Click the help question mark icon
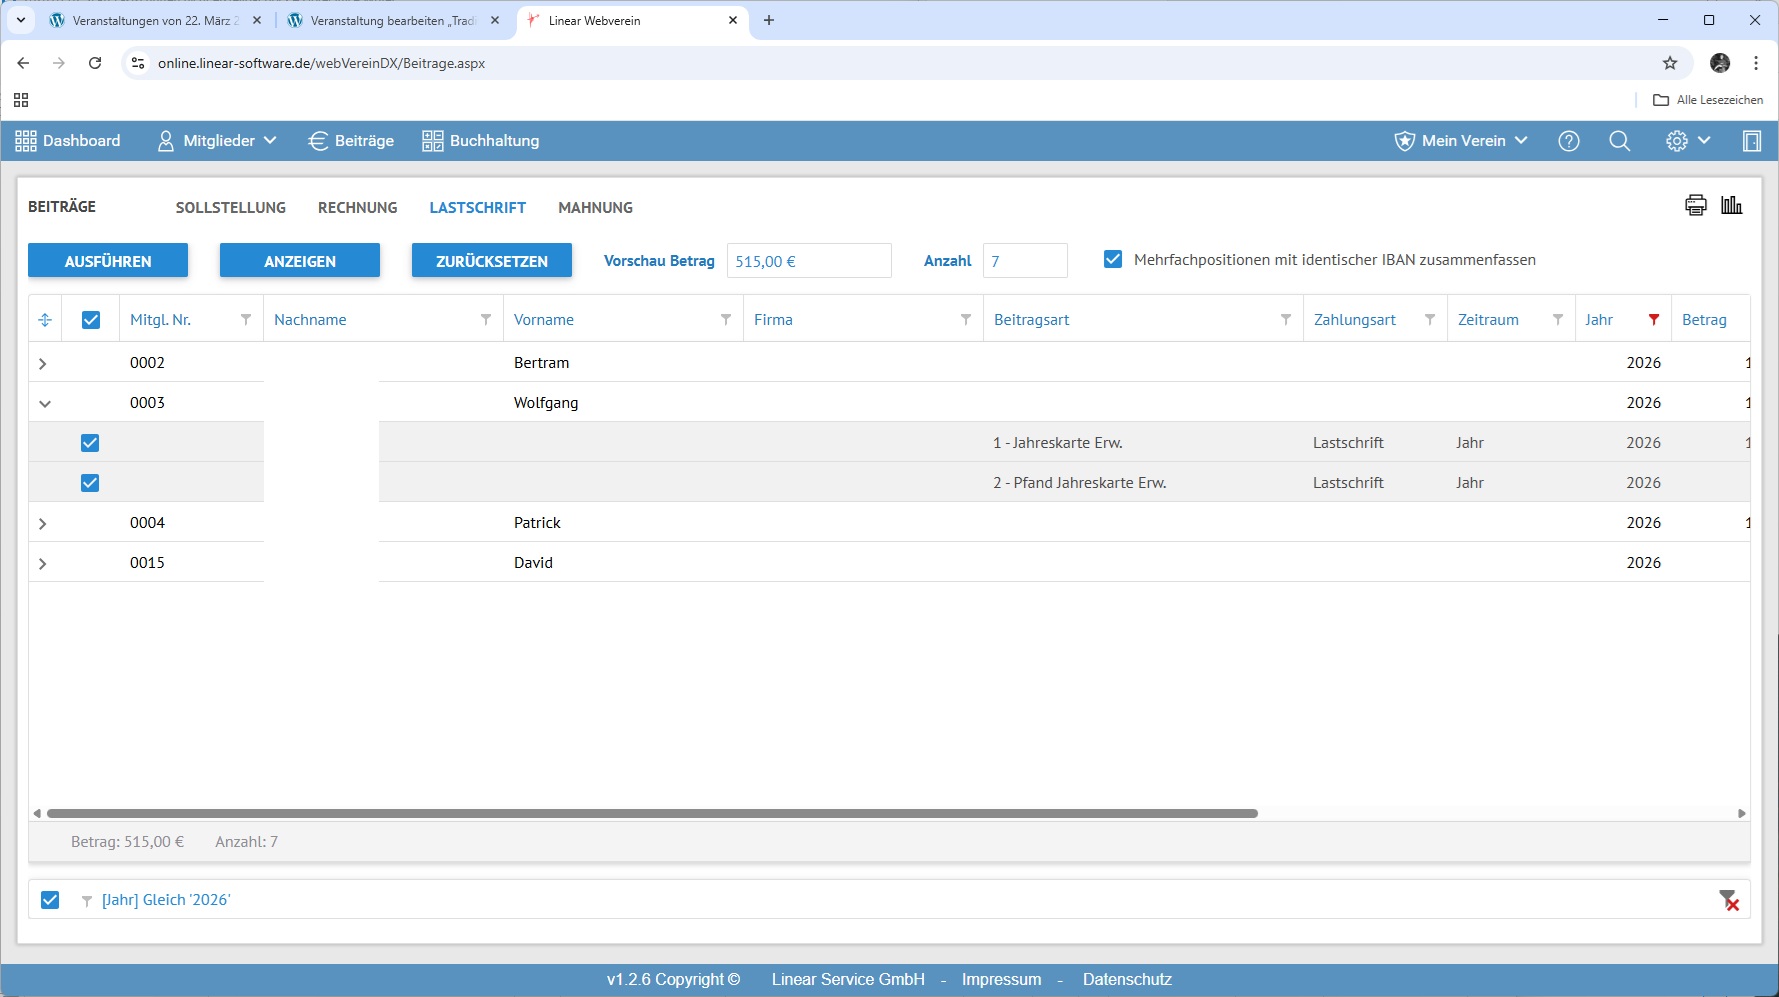This screenshot has height=997, width=1779. 1568,141
